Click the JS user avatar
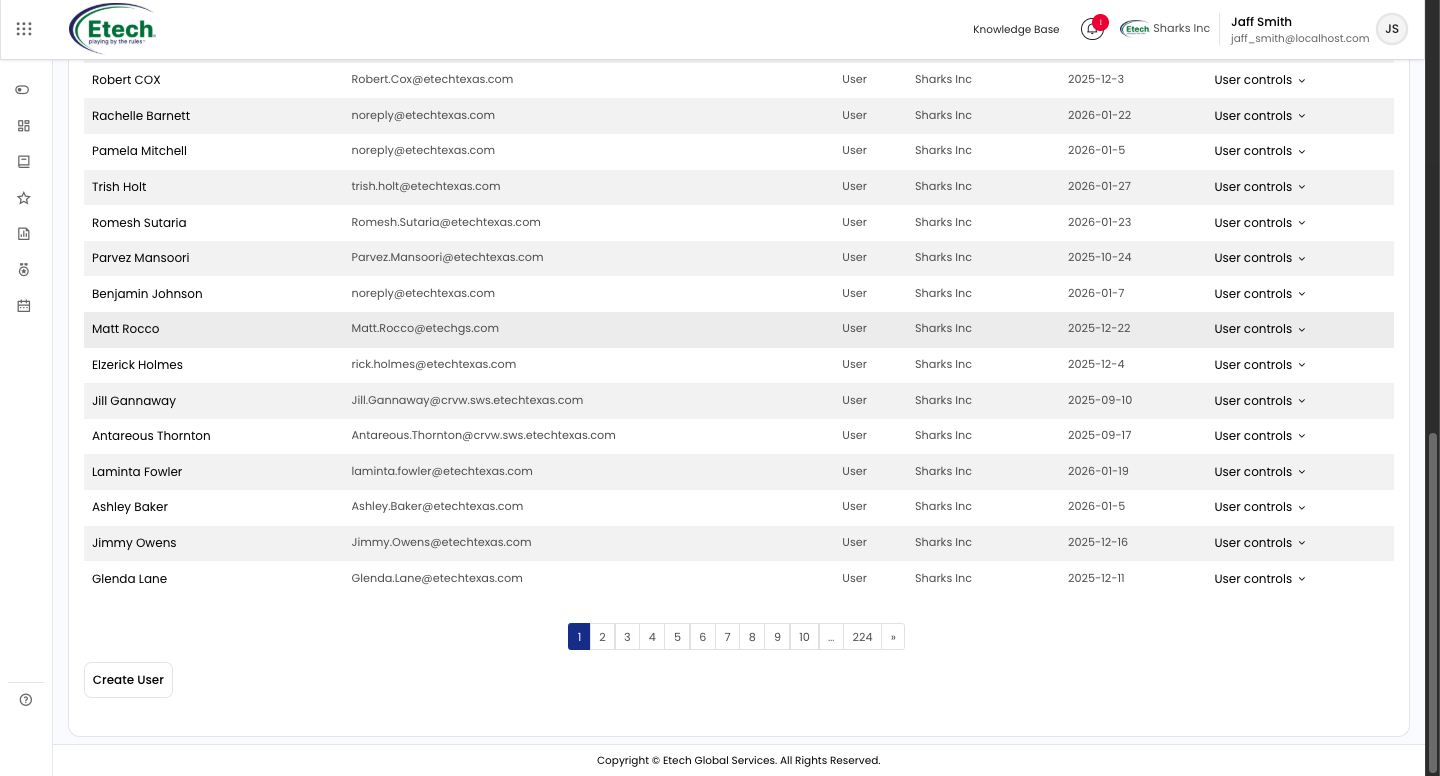Screen dimensions: 1440x776 pos(1392,29)
